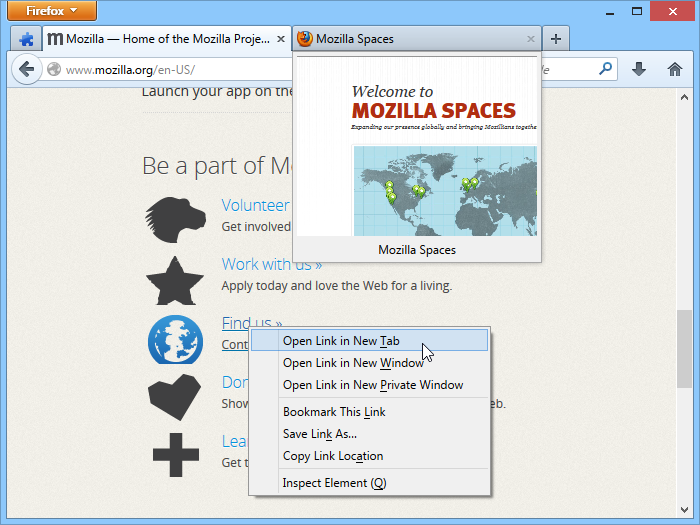Click the plus cross icon

tap(175, 455)
